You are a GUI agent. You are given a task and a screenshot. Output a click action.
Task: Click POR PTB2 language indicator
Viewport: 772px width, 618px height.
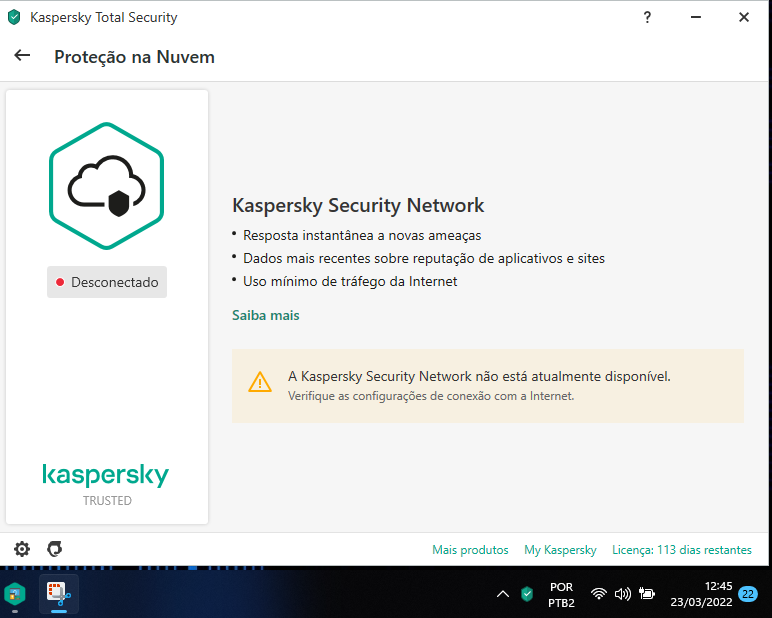pyautogui.click(x=561, y=594)
